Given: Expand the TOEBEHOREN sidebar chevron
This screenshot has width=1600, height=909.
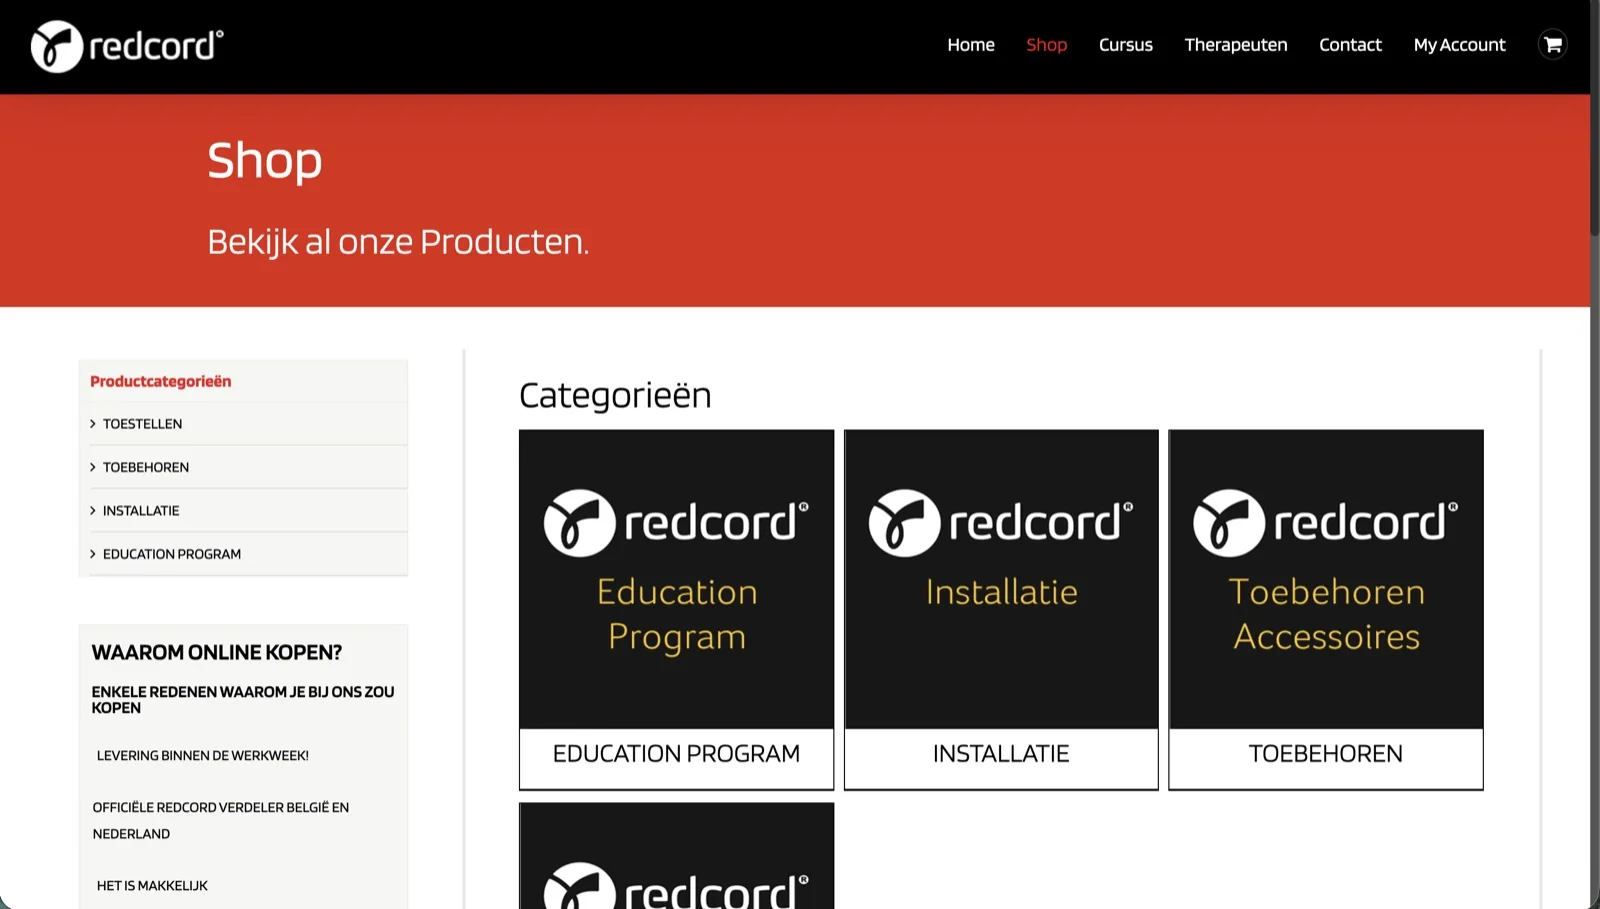Looking at the screenshot, I should [x=93, y=467].
